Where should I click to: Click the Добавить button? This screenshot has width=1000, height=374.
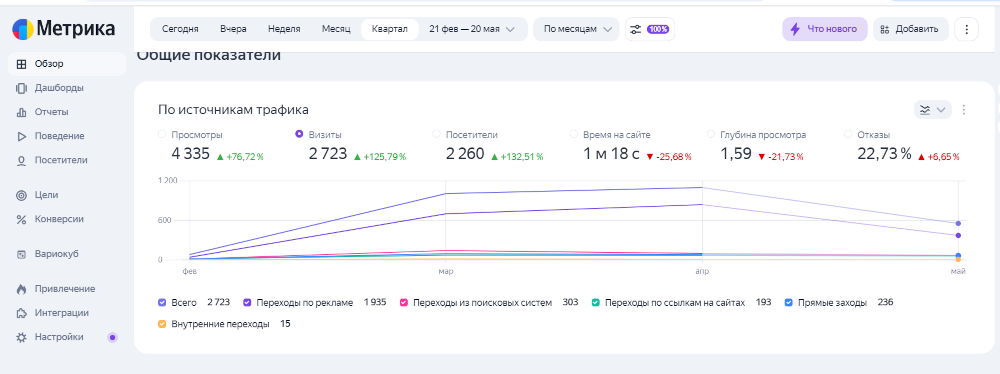tap(910, 29)
